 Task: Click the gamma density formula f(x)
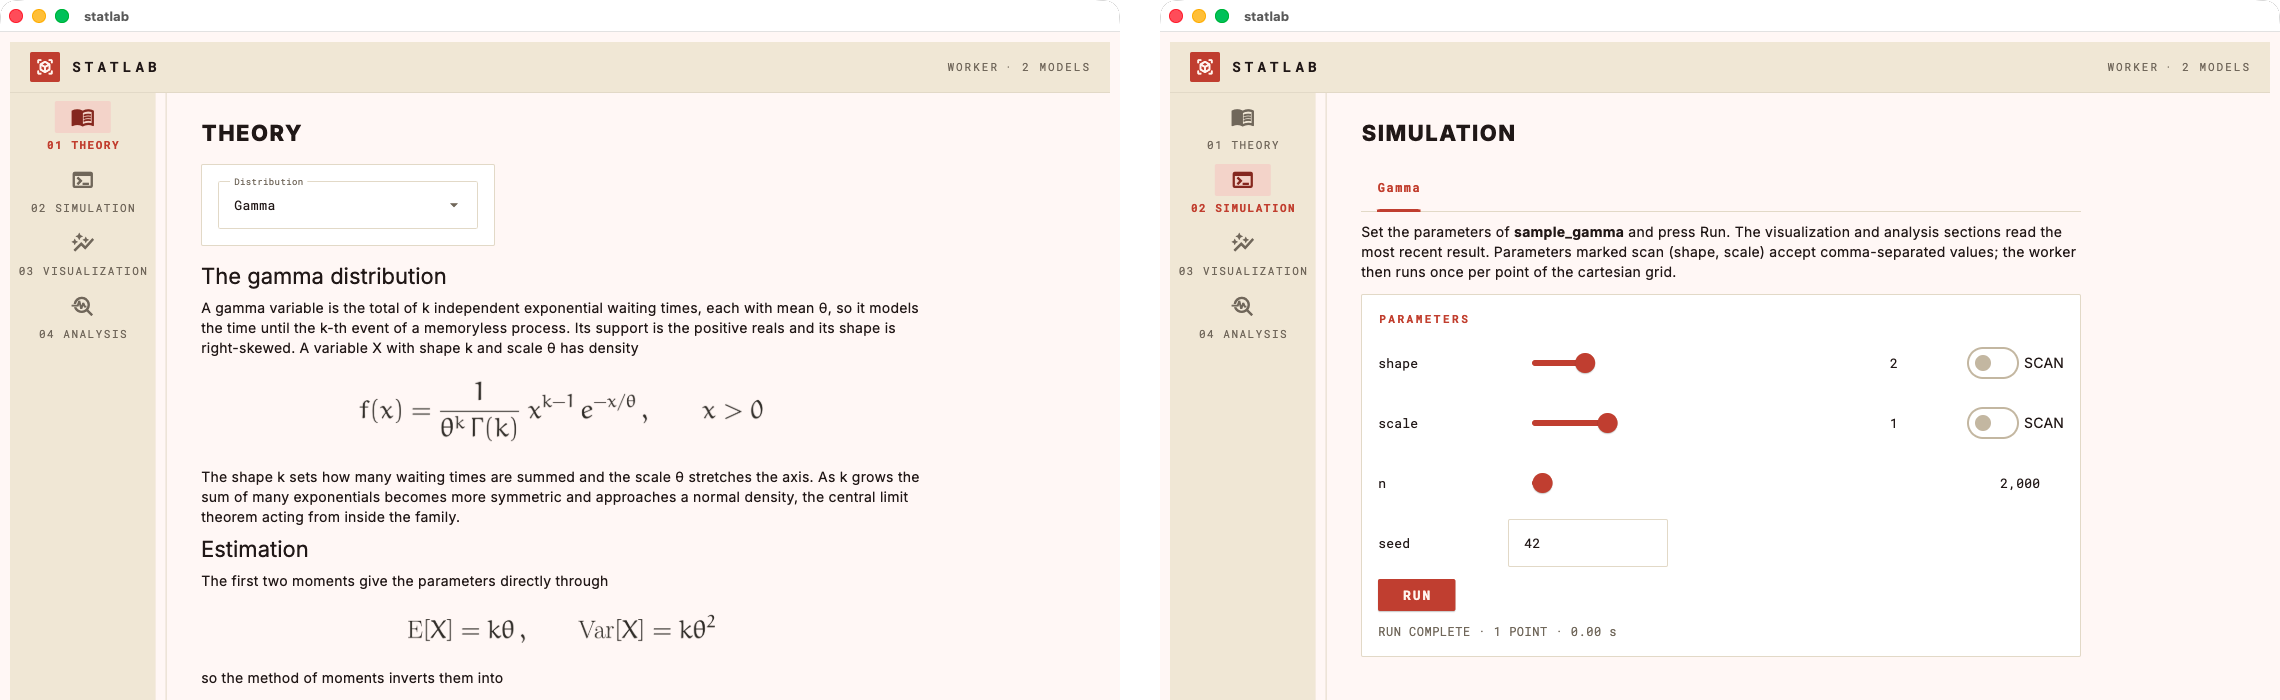(561, 410)
